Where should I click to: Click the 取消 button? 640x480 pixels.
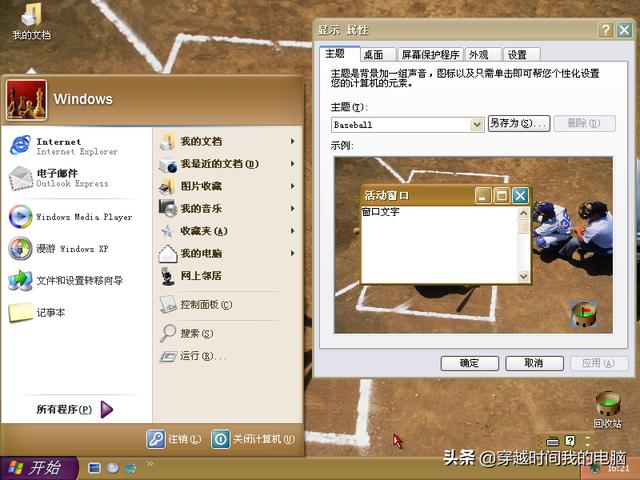click(x=534, y=363)
